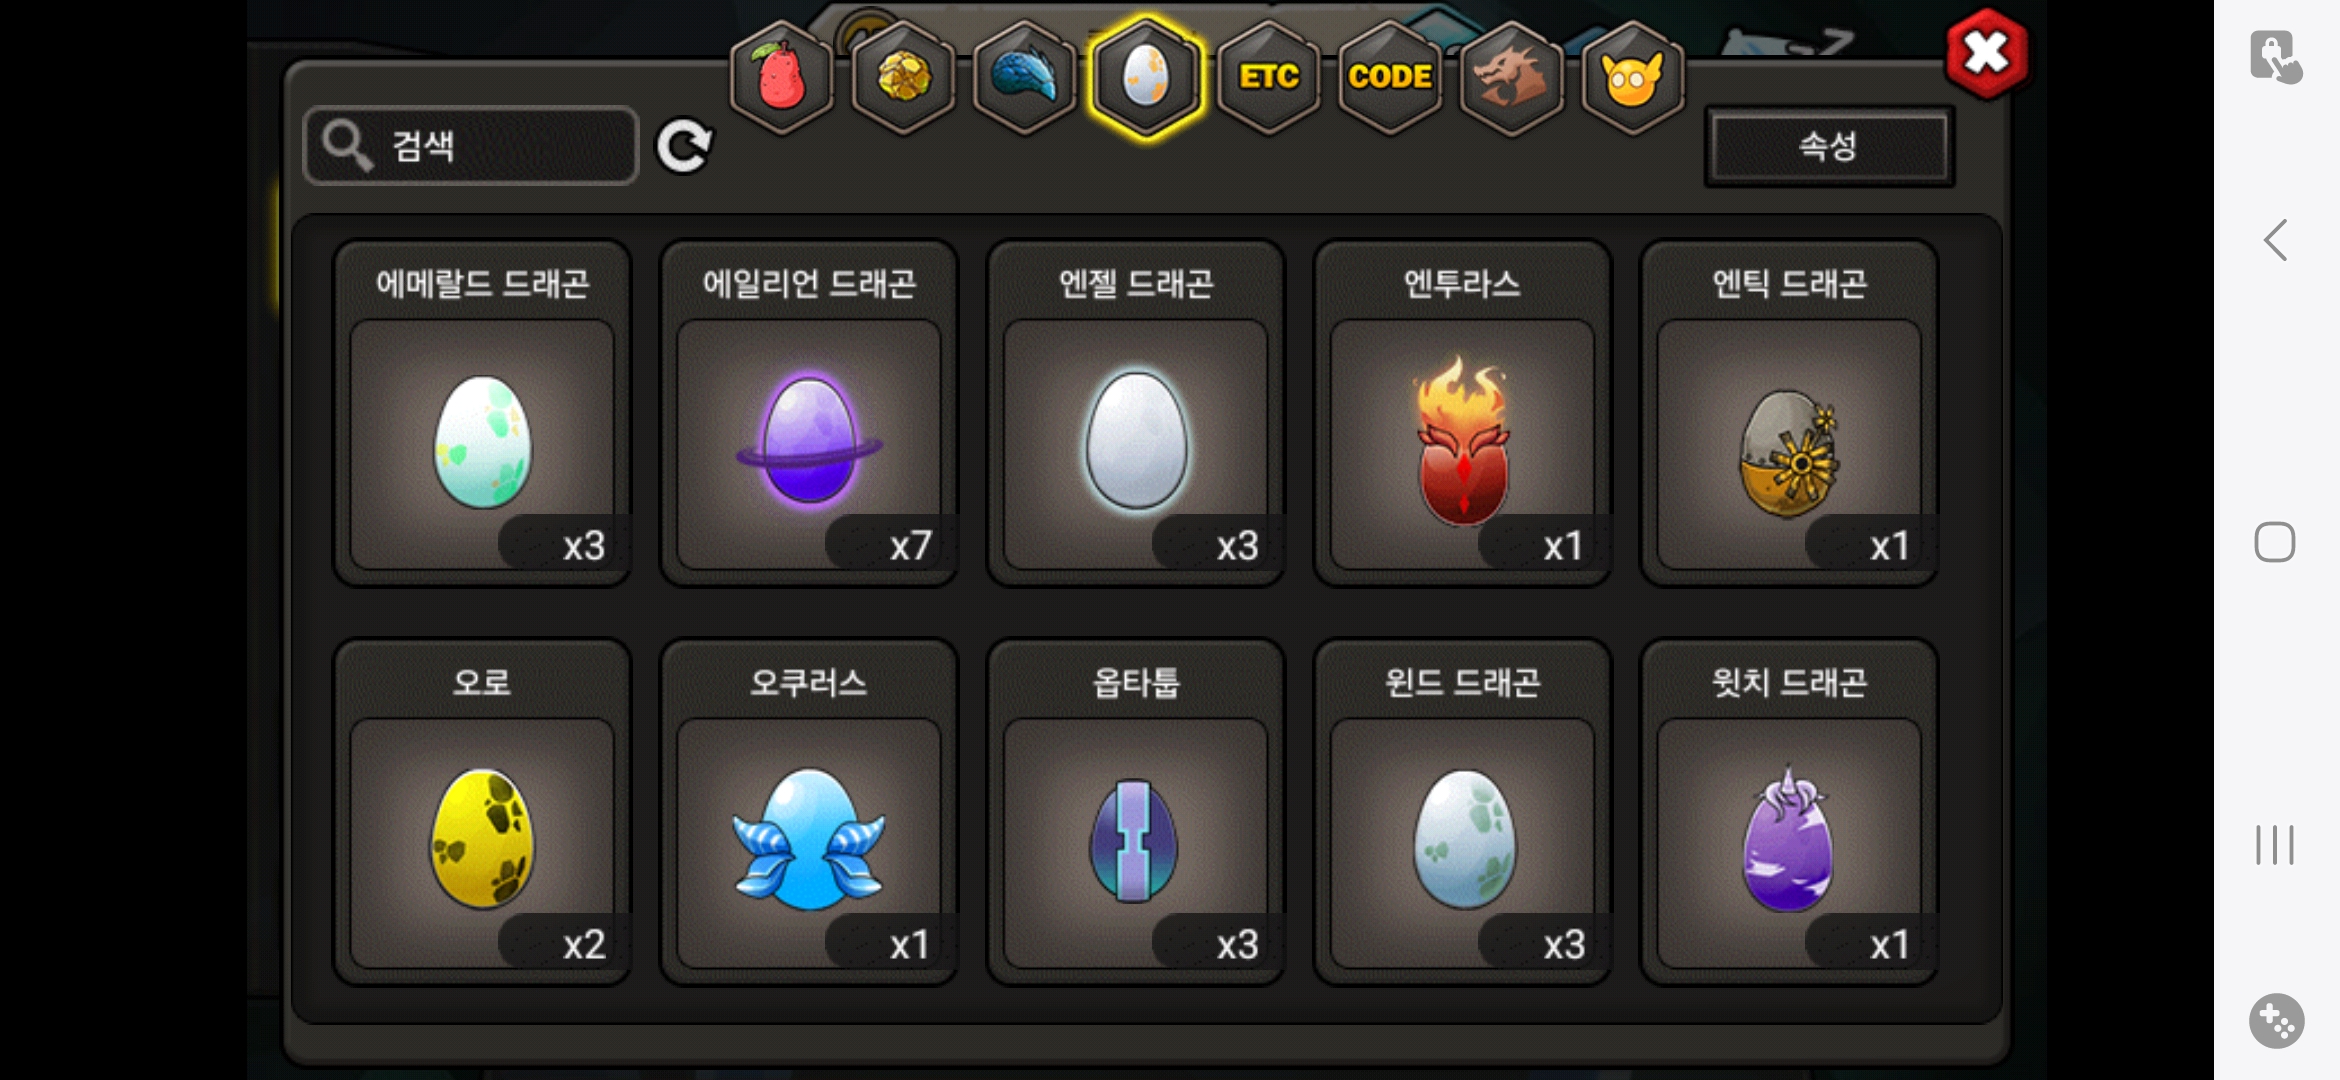
Task: Open the ETC items tab
Action: pos(1268,76)
